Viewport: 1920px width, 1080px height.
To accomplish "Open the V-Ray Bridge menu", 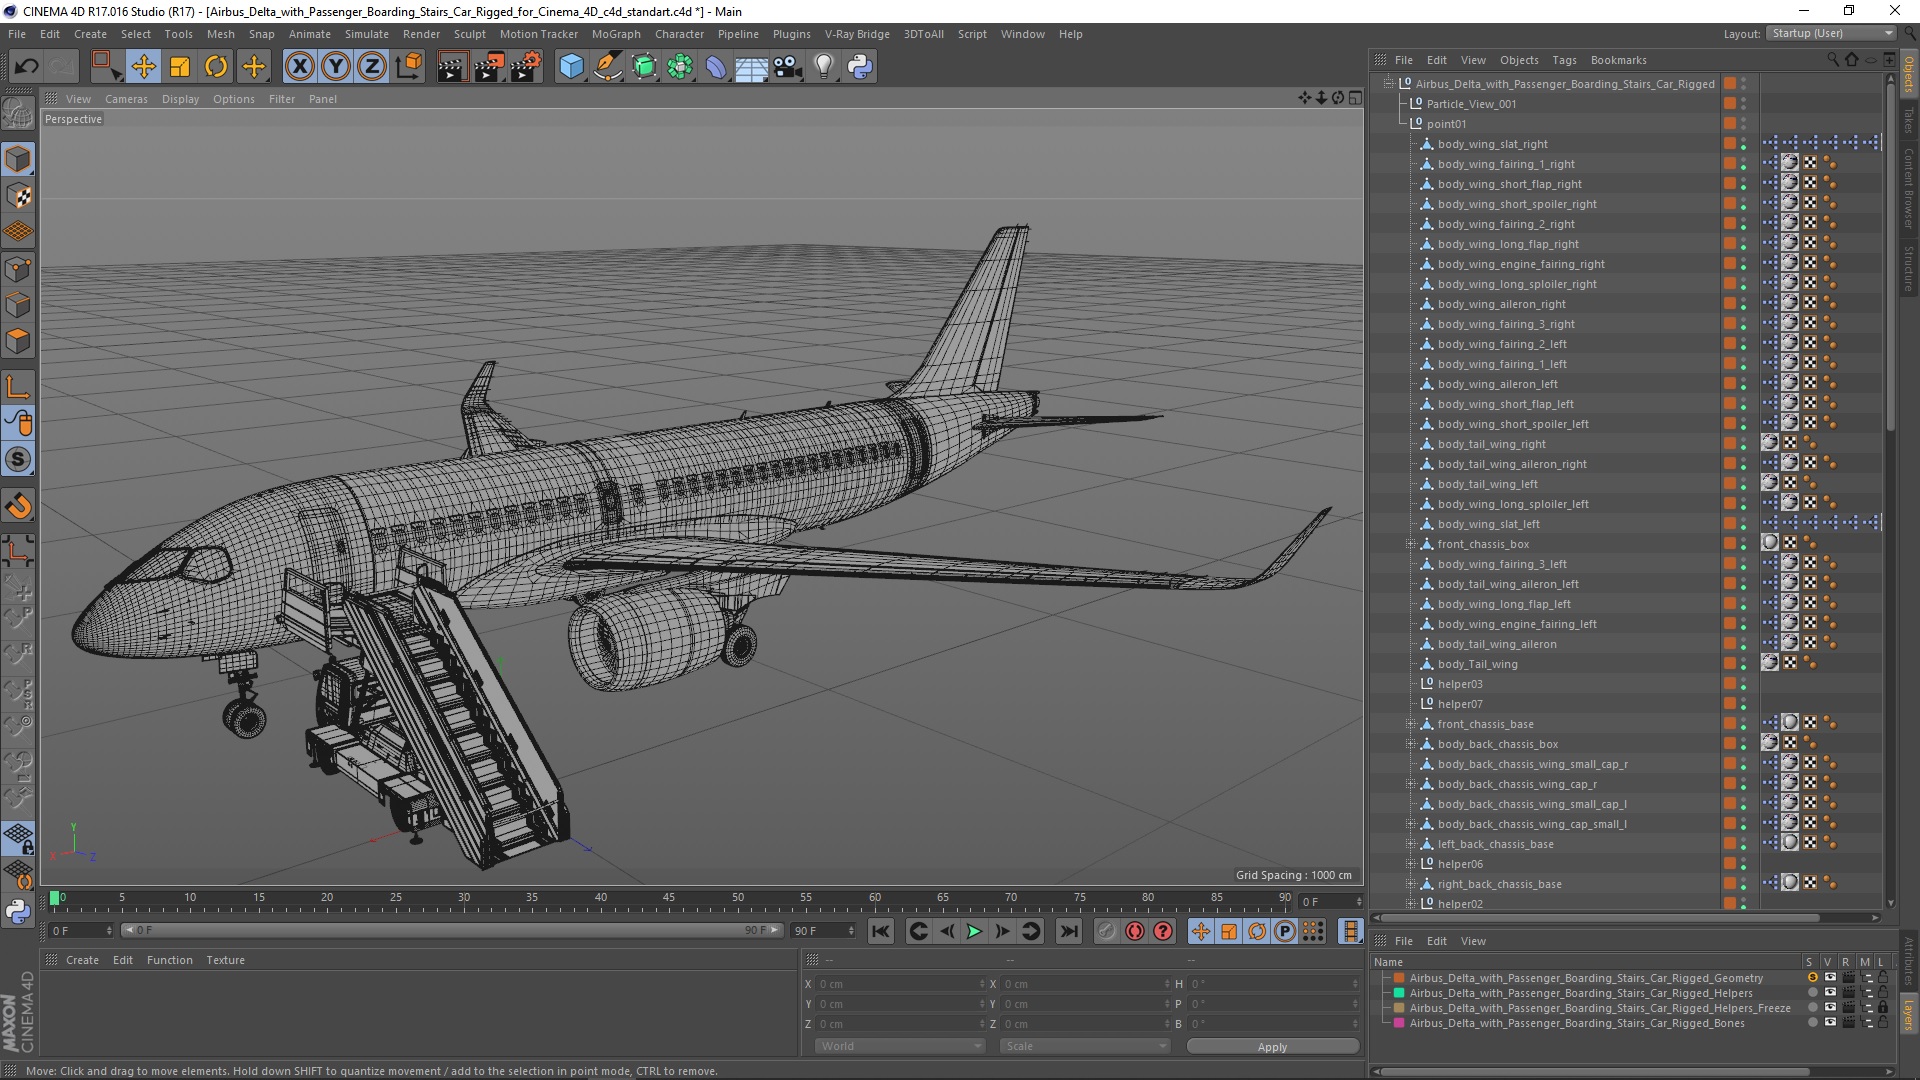I will click(857, 34).
